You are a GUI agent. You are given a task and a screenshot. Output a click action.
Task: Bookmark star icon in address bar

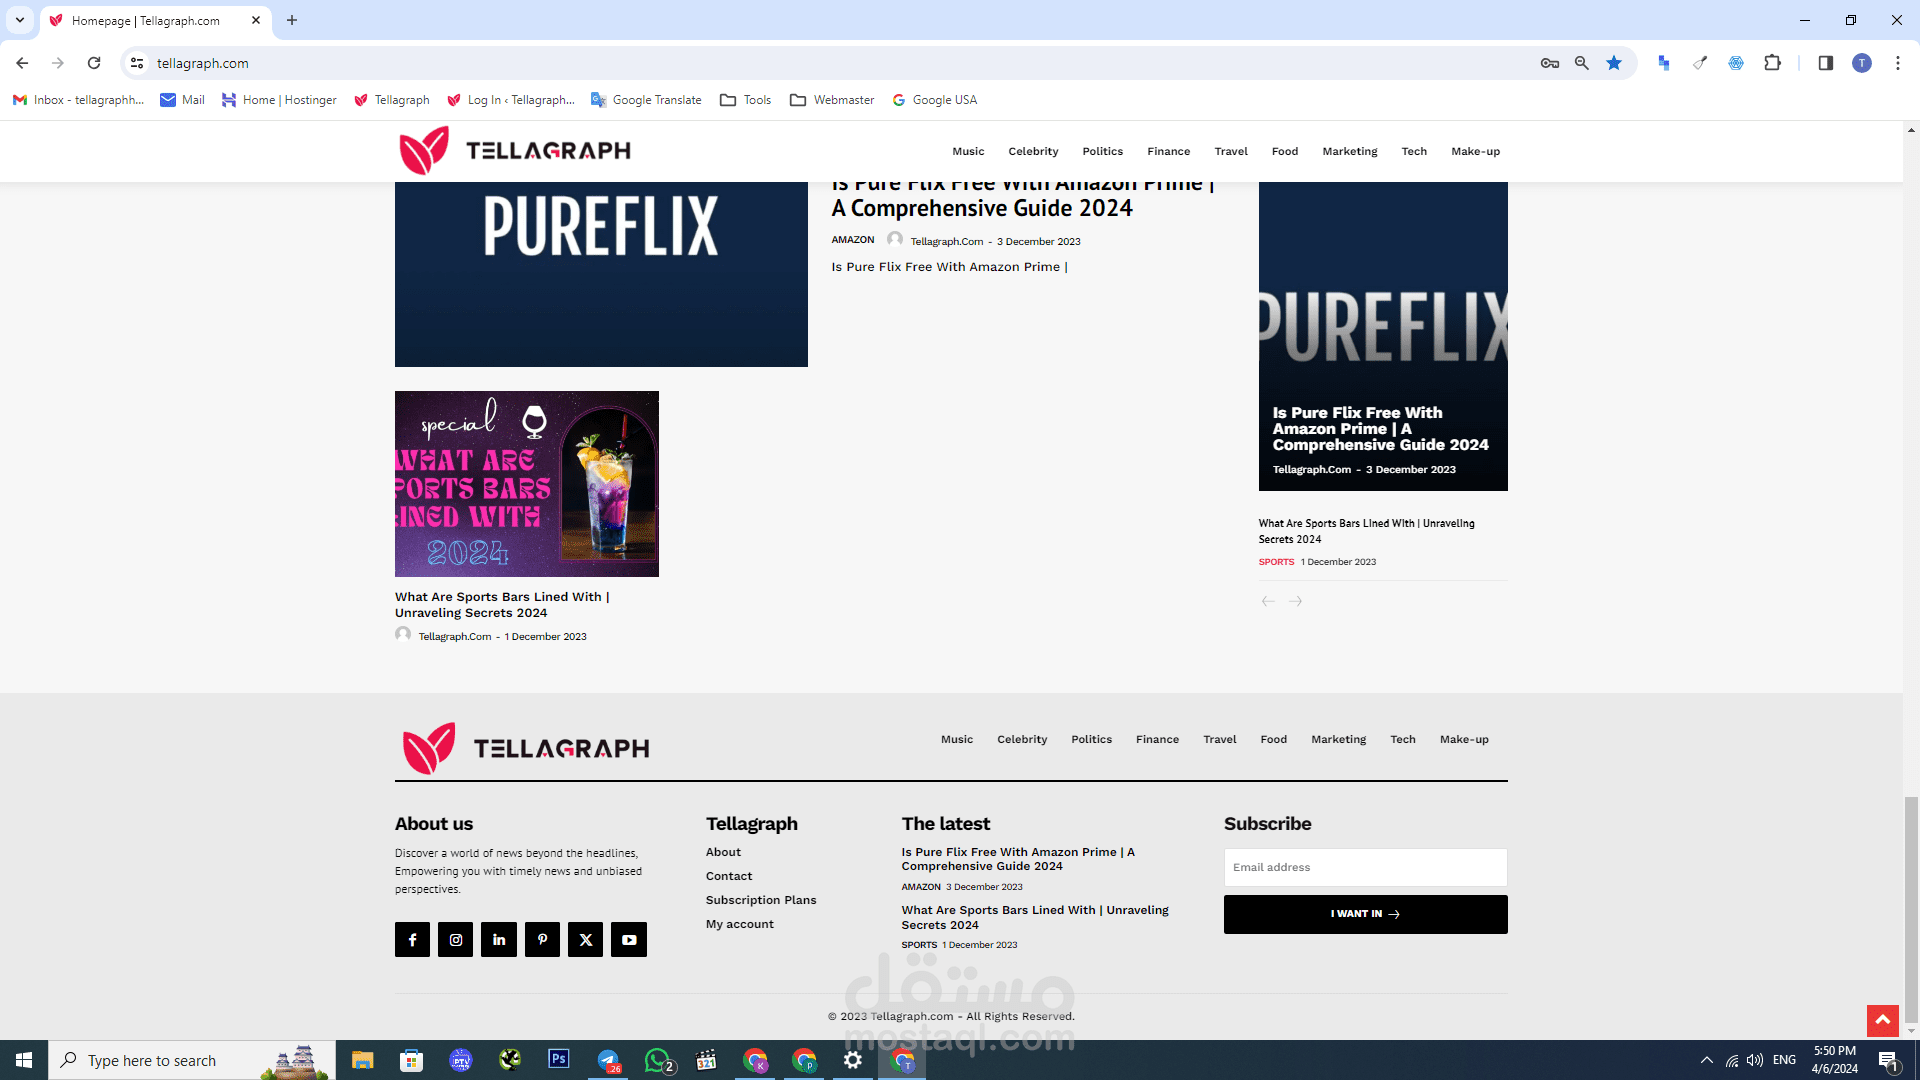click(x=1614, y=63)
